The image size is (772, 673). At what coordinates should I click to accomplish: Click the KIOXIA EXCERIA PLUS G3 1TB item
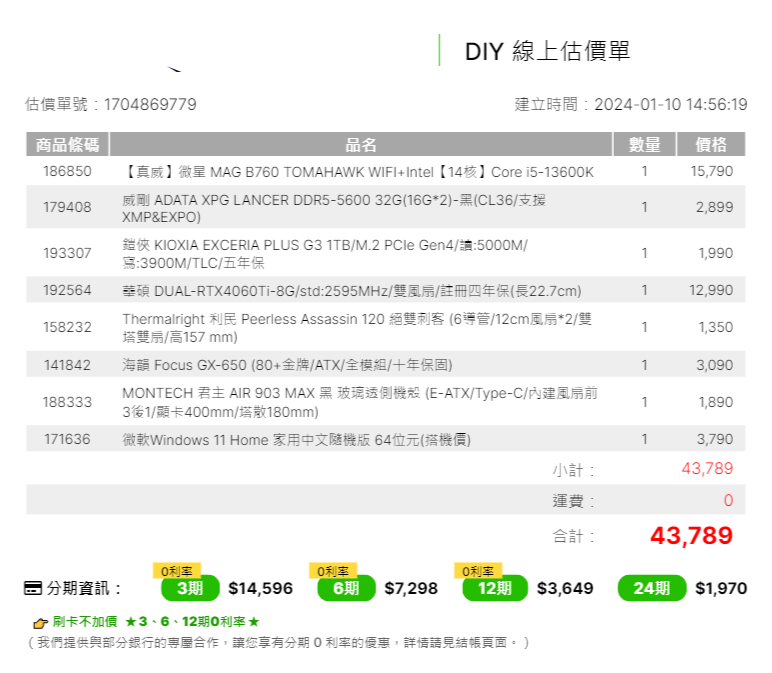click(325, 254)
